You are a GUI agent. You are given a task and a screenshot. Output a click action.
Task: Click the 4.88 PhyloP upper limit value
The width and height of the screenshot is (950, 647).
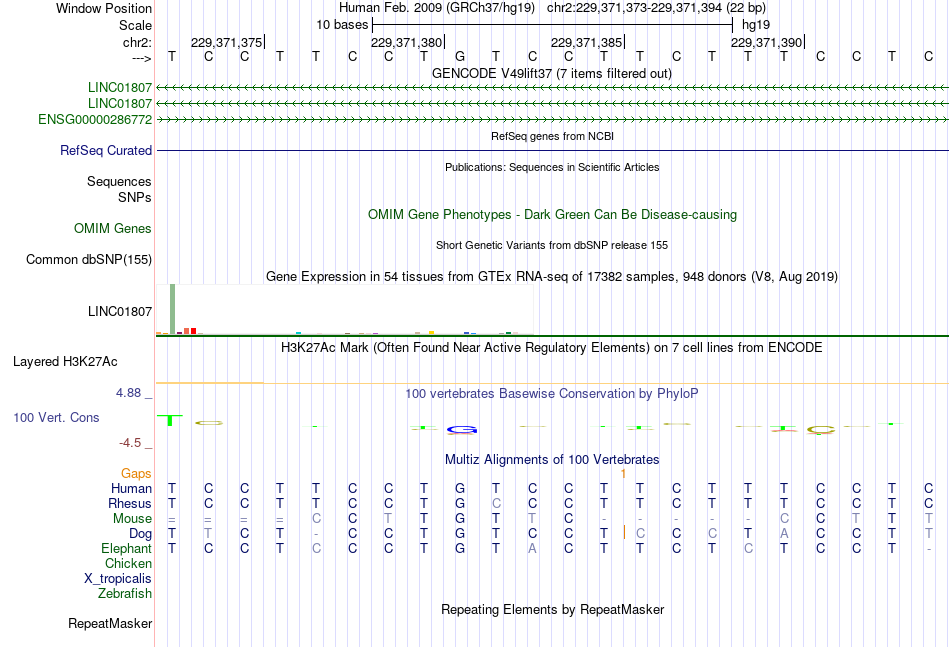(x=128, y=393)
